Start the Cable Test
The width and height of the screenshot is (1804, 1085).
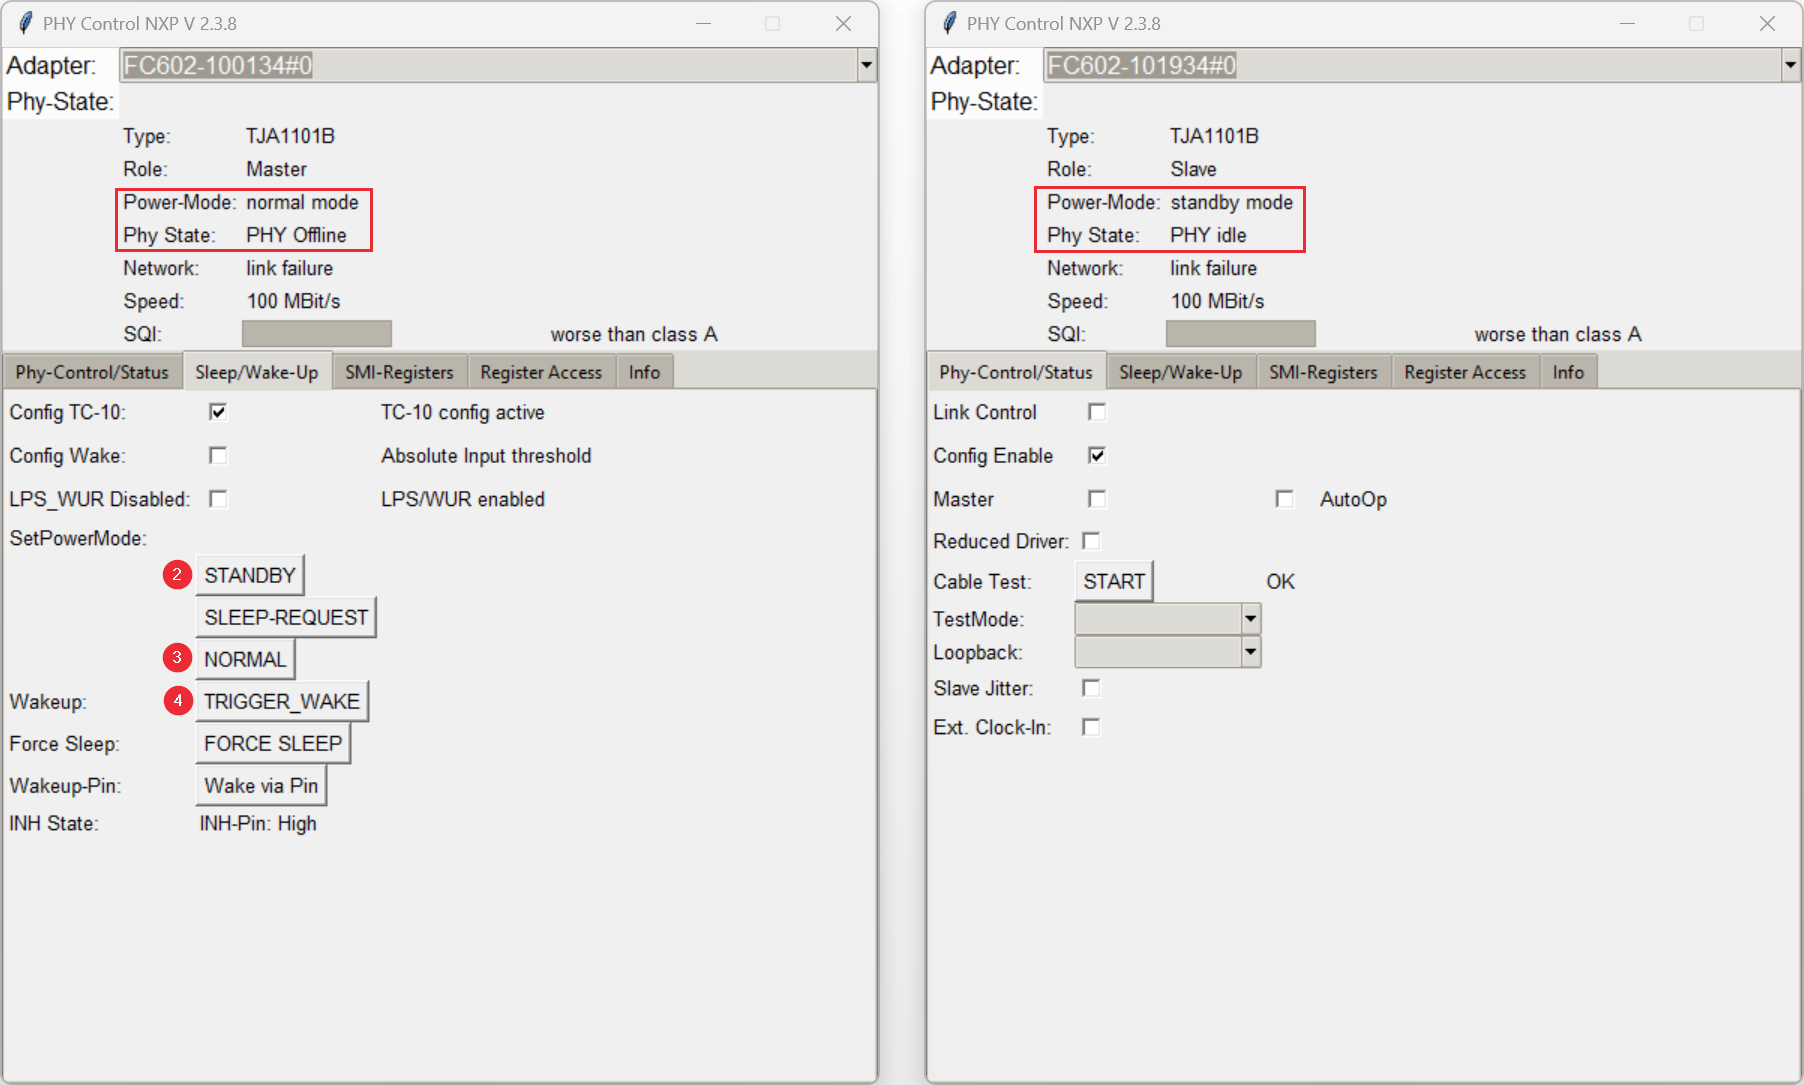coord(1112,580)
